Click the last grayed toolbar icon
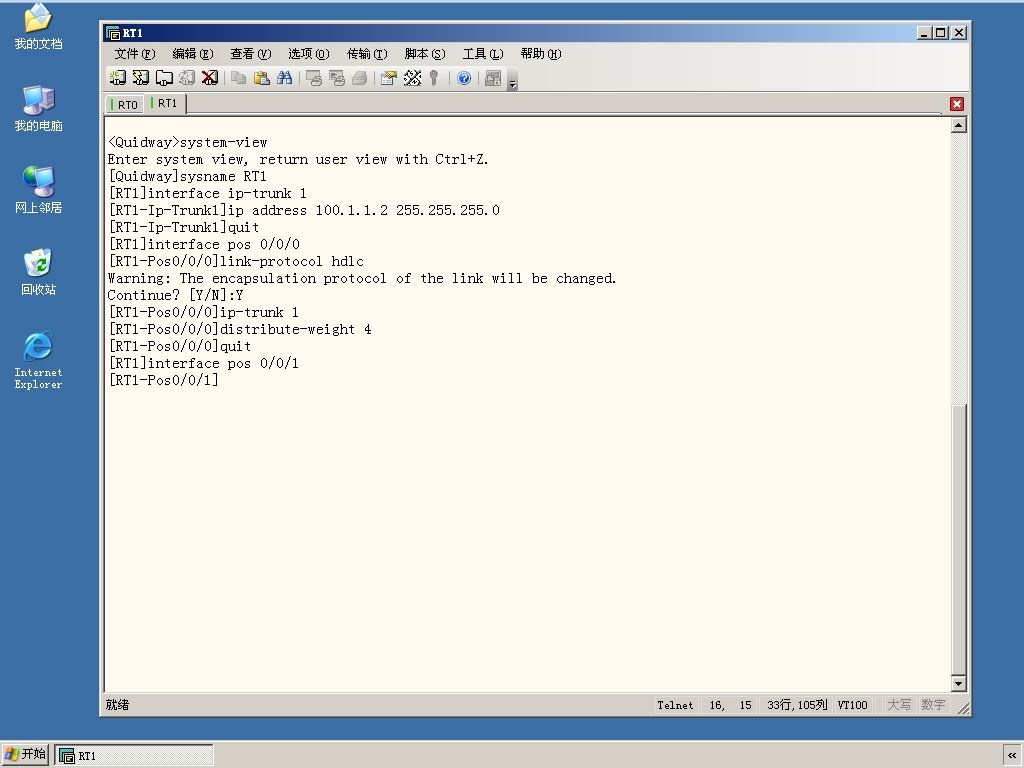The height and width of the screenshot is (768, 1024). click(x=493, y=78)
